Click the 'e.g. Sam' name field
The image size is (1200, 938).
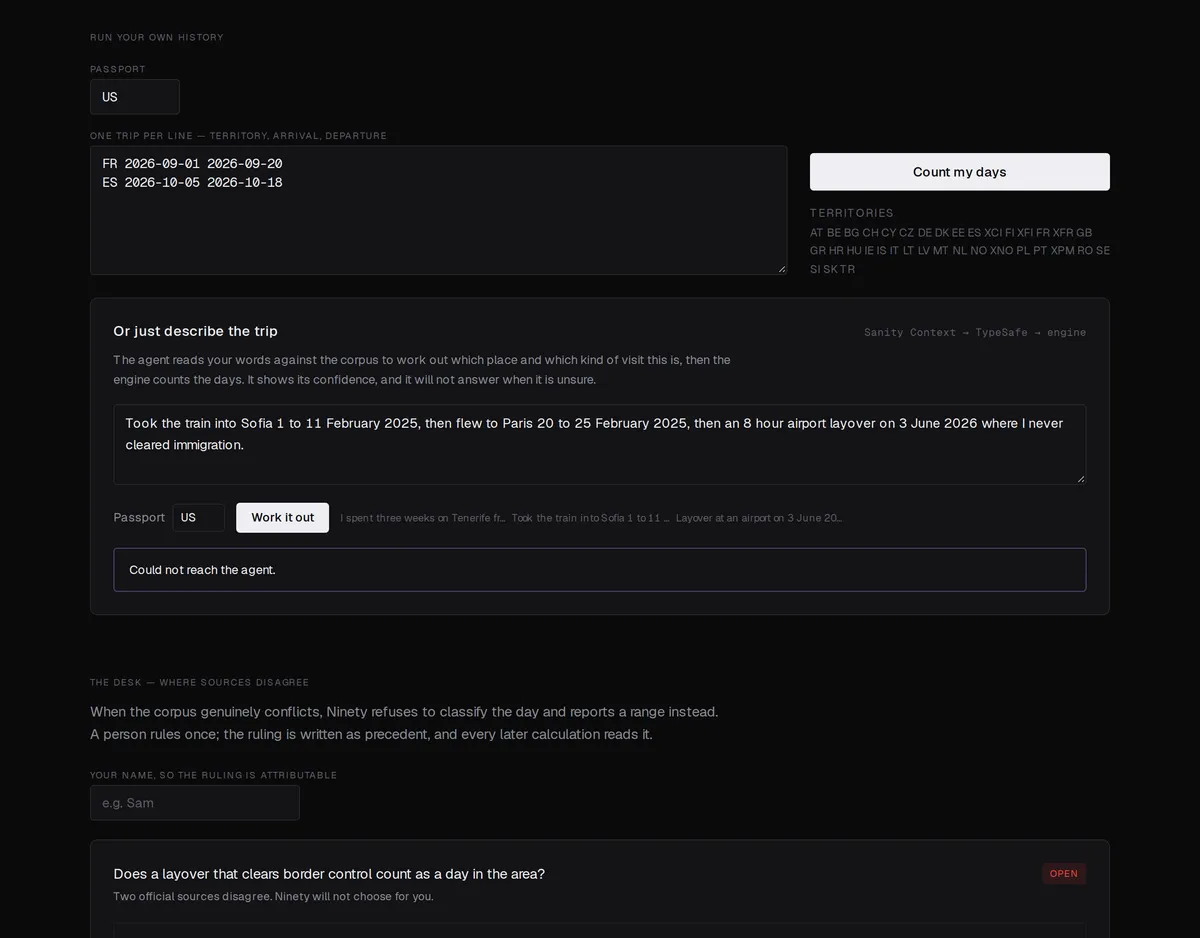click(x=195, y=803)
